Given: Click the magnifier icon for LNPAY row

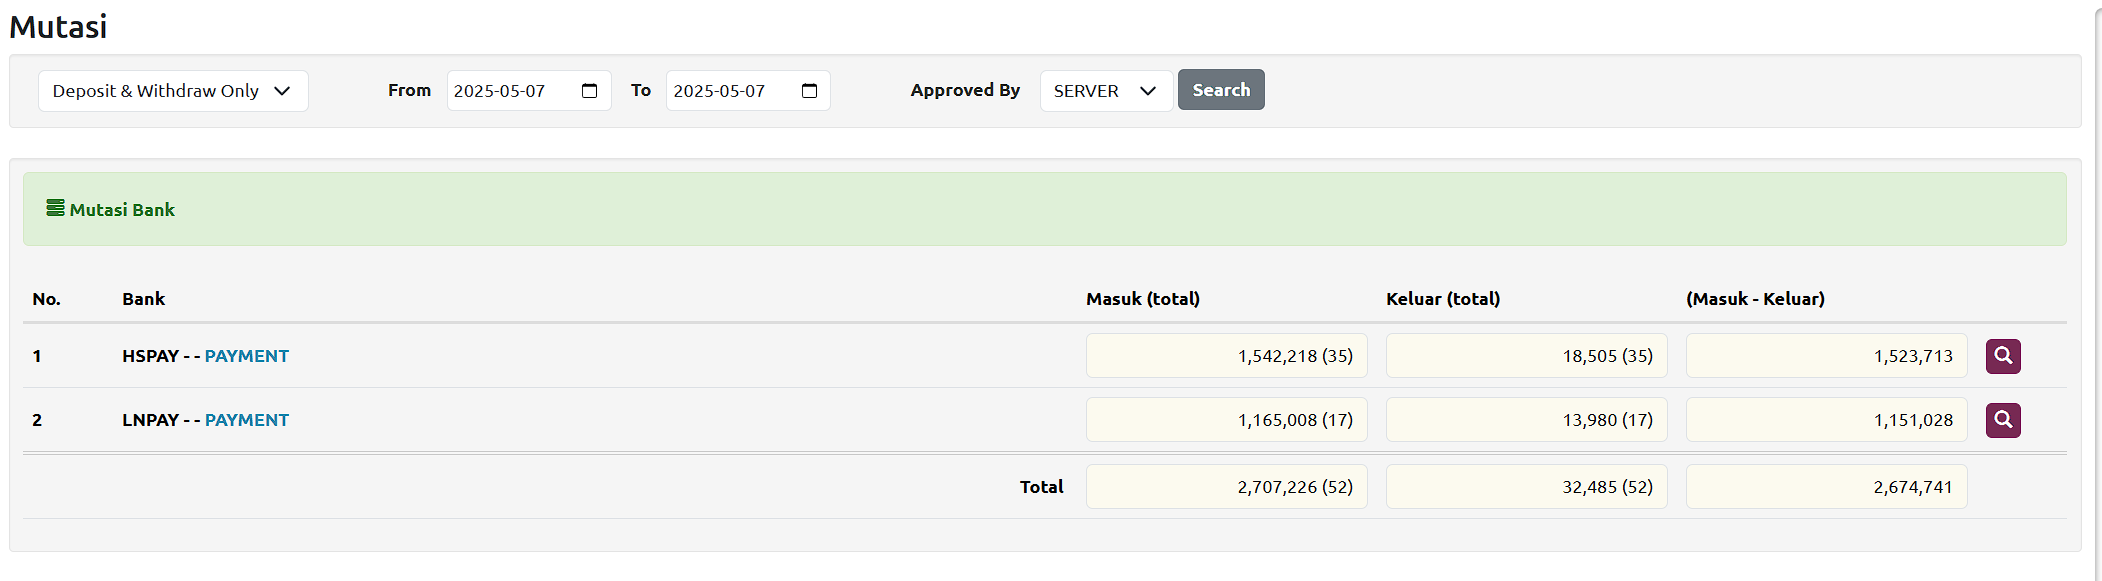Looking at the screenshot, I should tap(2002, 420).
